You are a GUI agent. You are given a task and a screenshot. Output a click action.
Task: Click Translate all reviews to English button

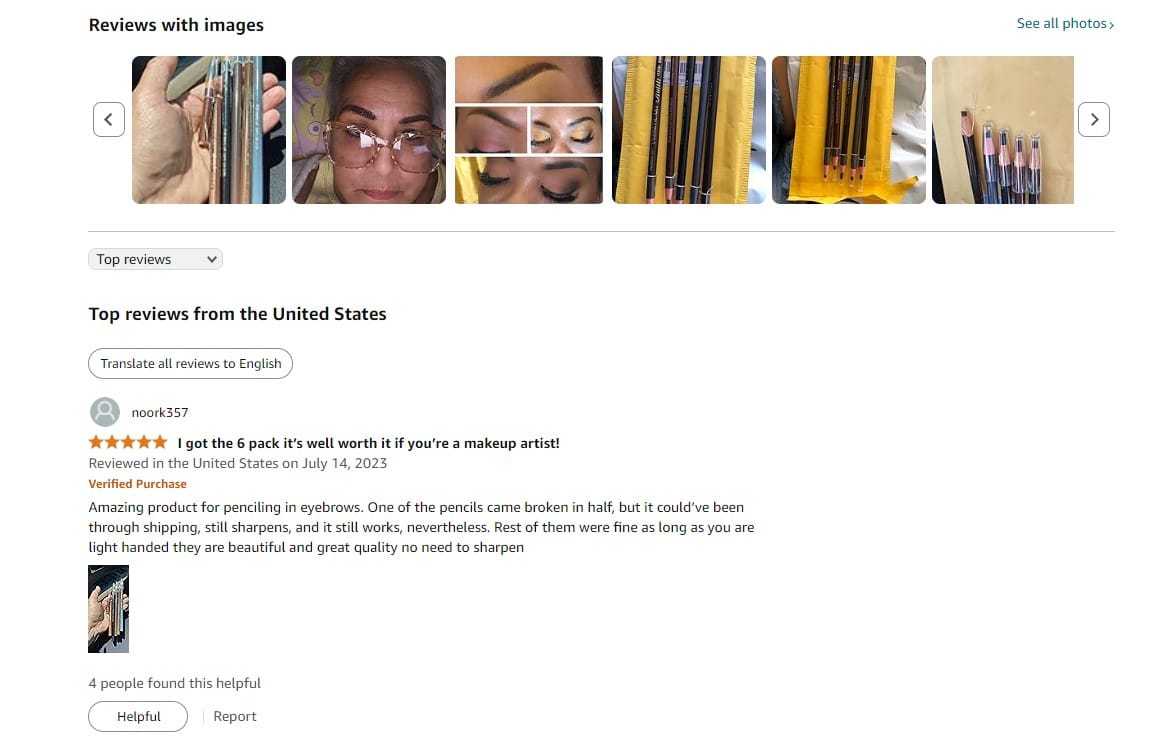point(190,364)
